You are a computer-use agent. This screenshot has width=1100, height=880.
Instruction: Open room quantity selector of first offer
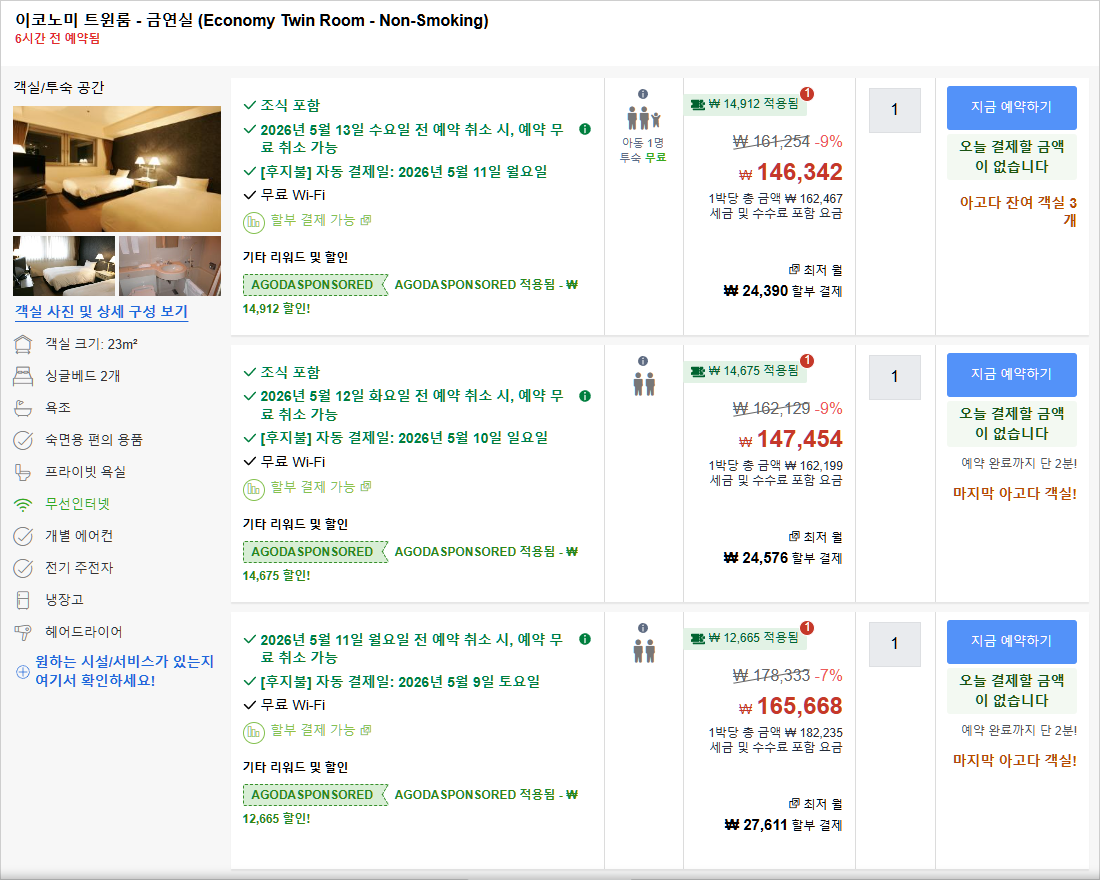click(894, 110)
